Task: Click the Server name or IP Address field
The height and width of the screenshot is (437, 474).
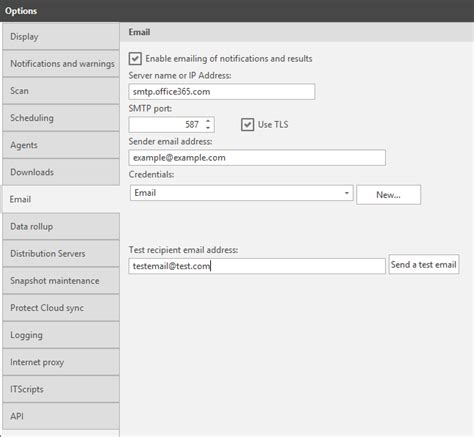Action: pos(222,92)
